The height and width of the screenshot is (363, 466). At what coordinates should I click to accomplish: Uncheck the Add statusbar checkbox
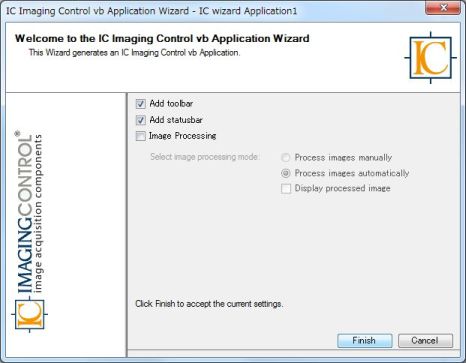[x=141, y=120]
